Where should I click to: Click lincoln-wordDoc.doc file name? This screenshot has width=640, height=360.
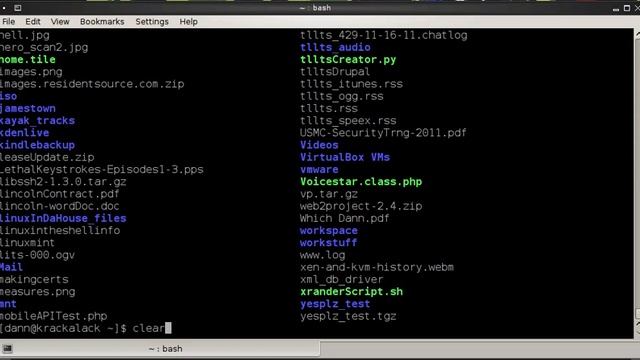coord(60,206)
